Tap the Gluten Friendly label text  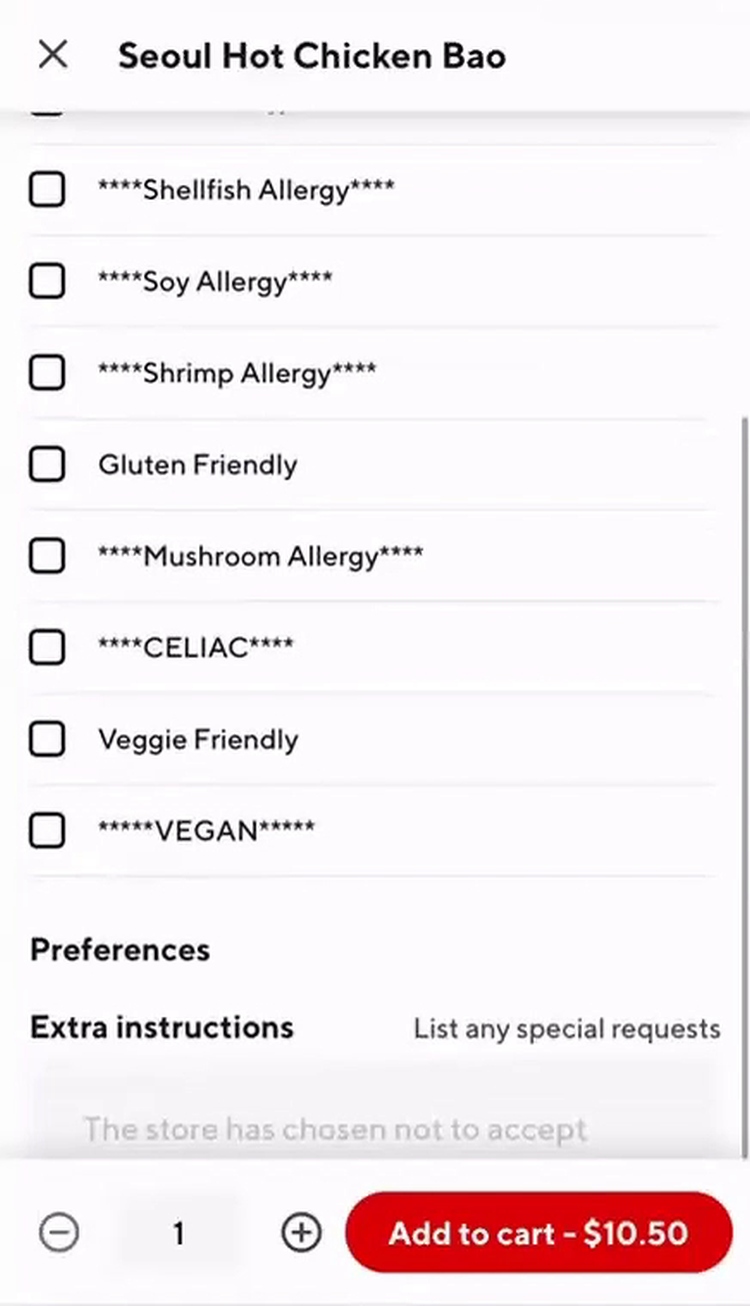[197, 465]
